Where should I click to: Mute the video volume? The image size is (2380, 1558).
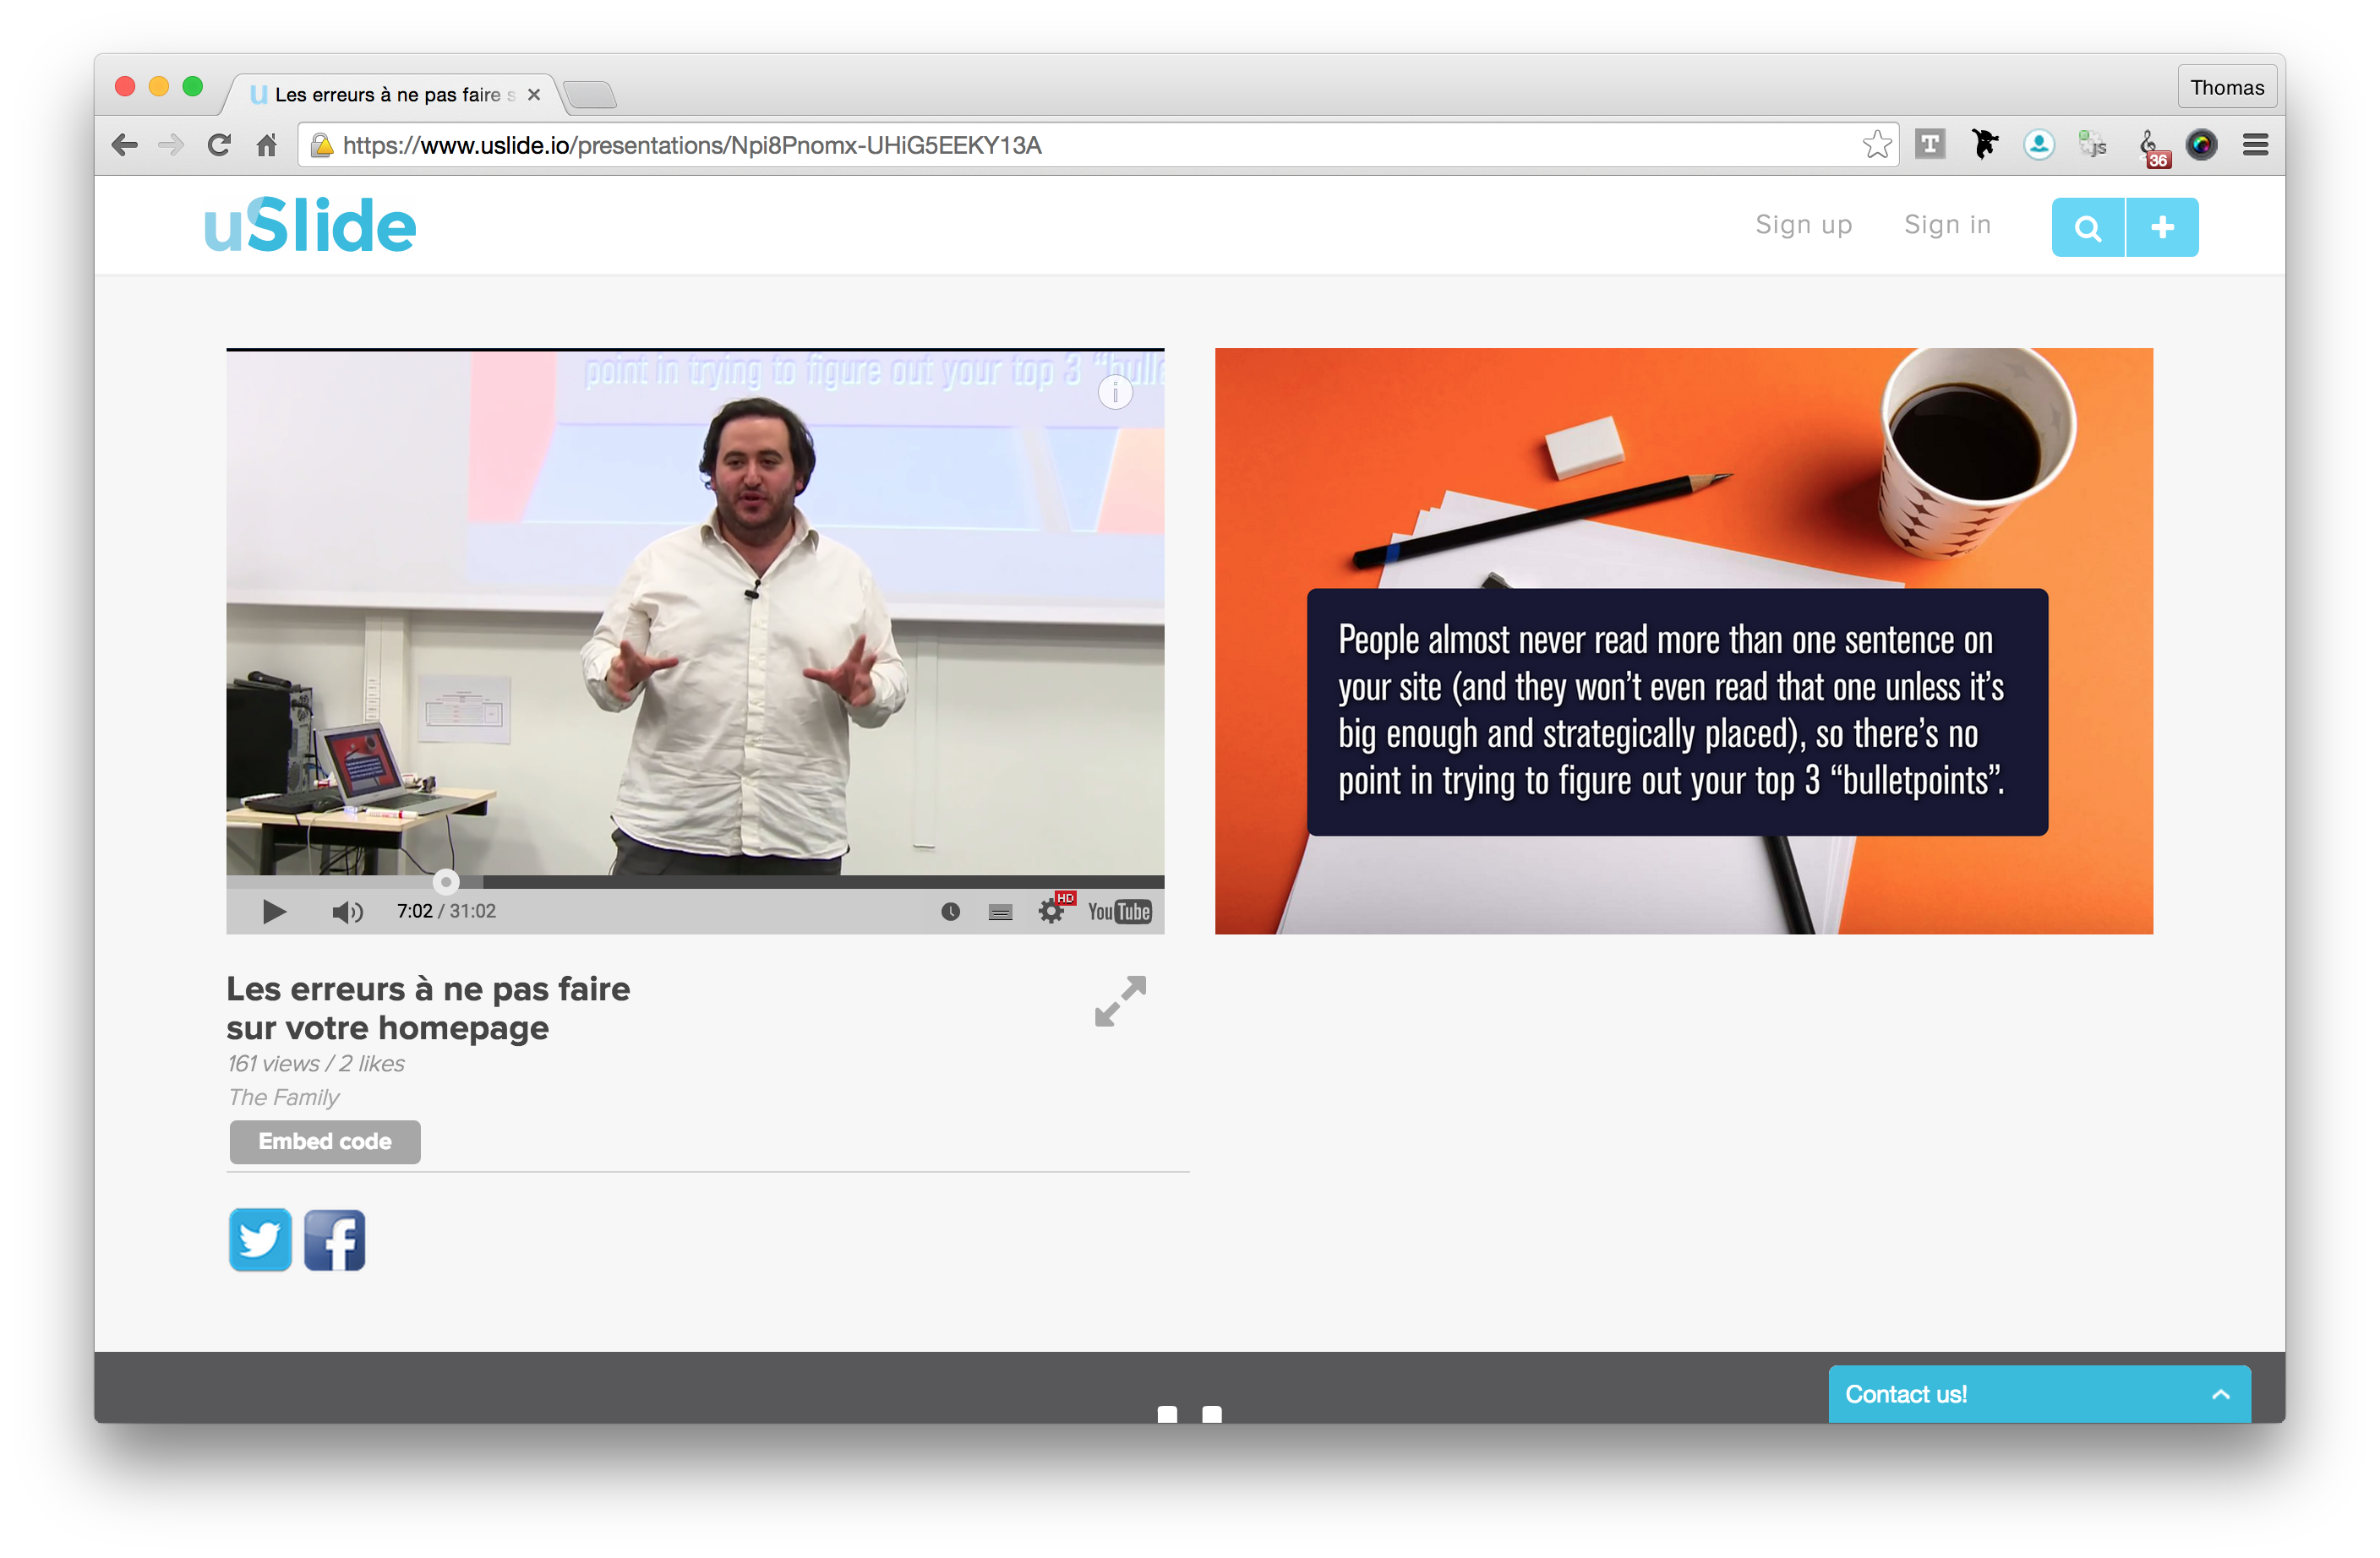(347, 911)
